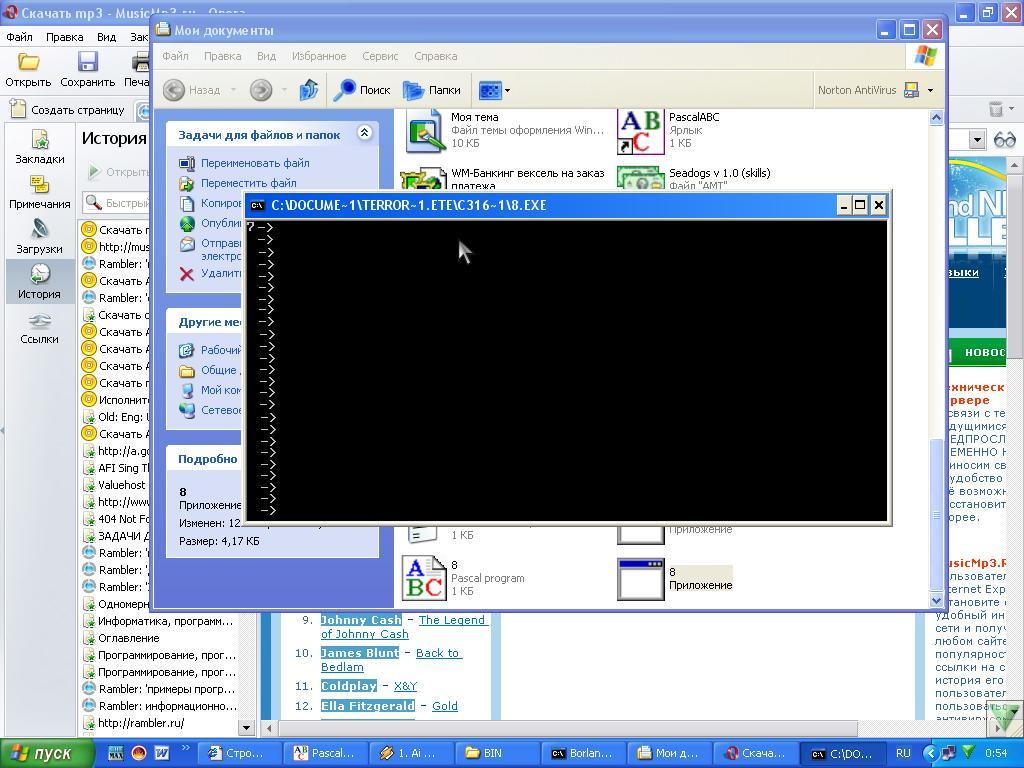
Task: Open the Закладки (Bookmarks) panel in Opera
Action: [40, 147]
